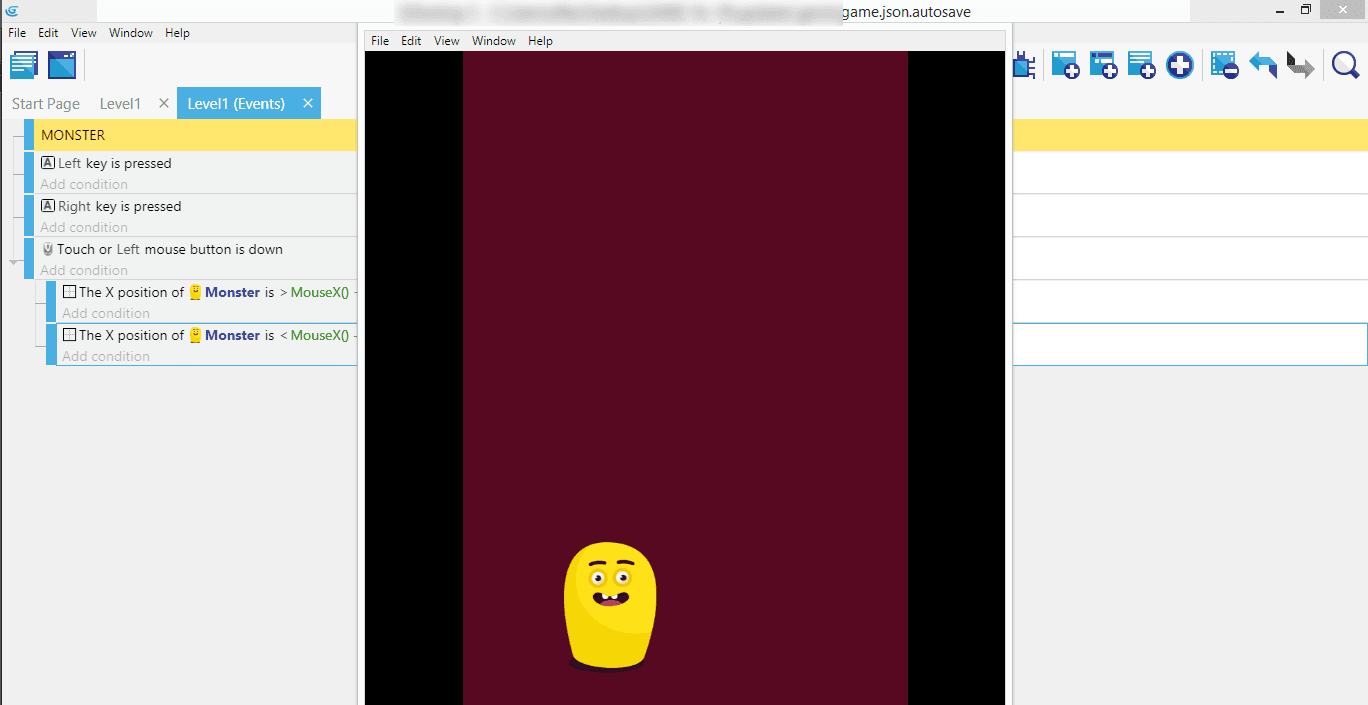Click the scene editor window icon
Screen dimensions: 1368x705
pos(62,65)
